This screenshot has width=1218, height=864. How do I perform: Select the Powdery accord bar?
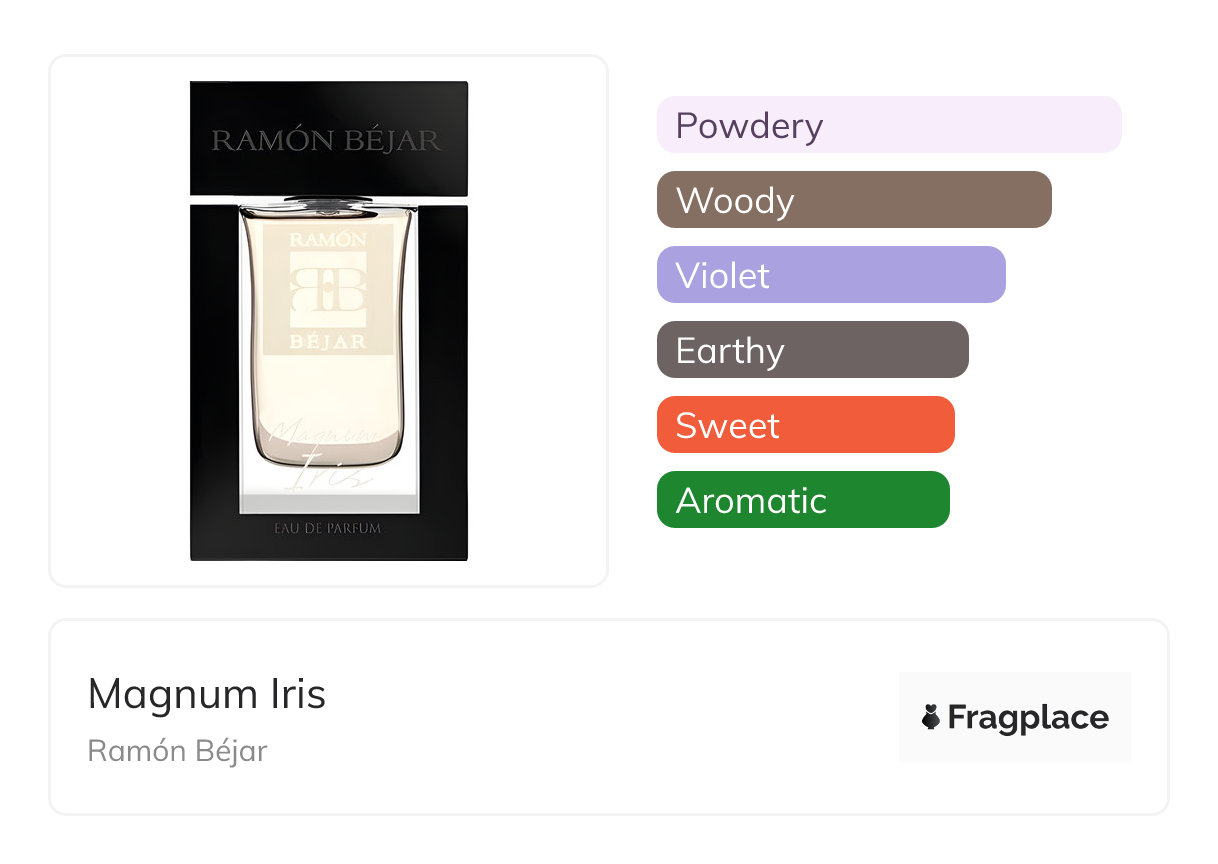point(888,125)
